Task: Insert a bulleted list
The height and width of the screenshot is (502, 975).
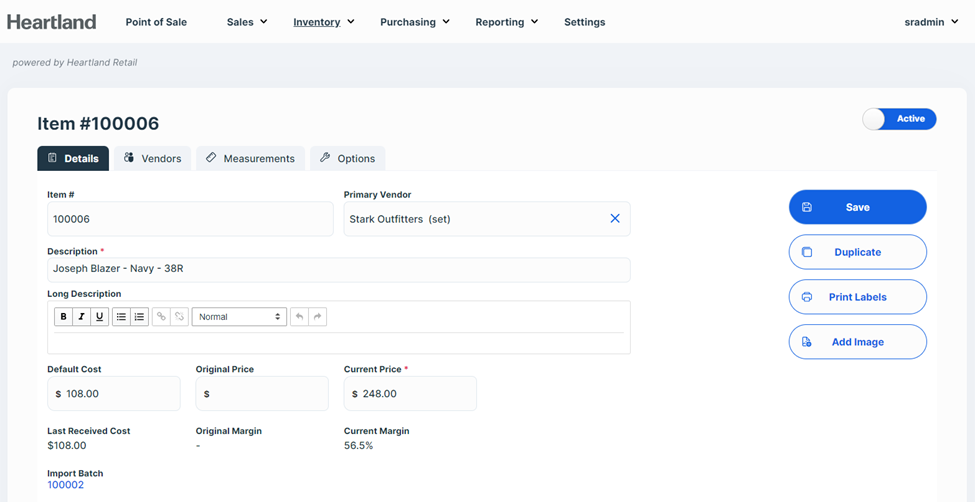Action: pos(121,317)
